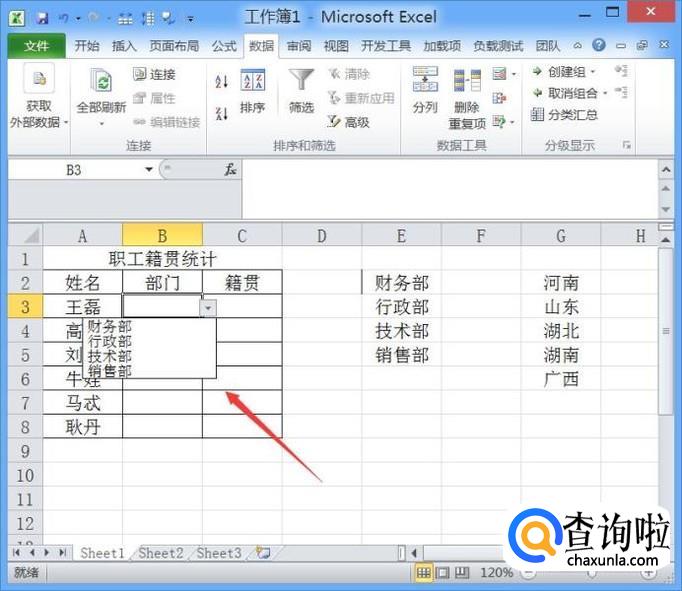Click the Consolidate icon

499,98
